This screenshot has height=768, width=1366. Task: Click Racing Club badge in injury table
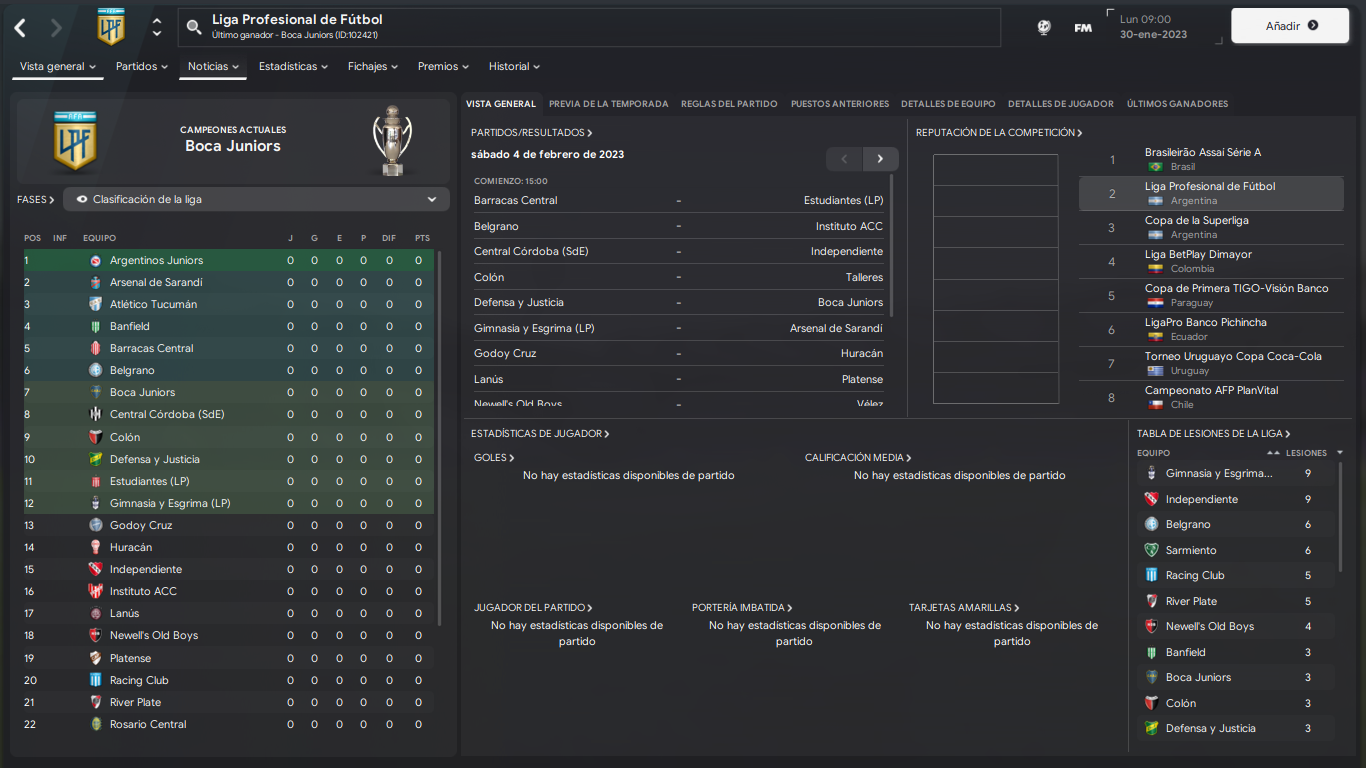click(x=1151, y=575)
